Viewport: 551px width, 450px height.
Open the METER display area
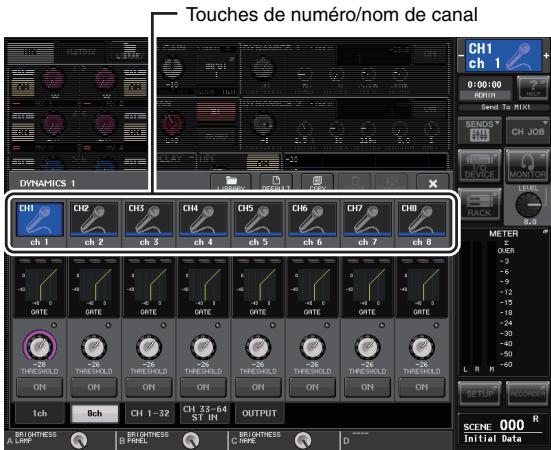[x=504, y=302]
